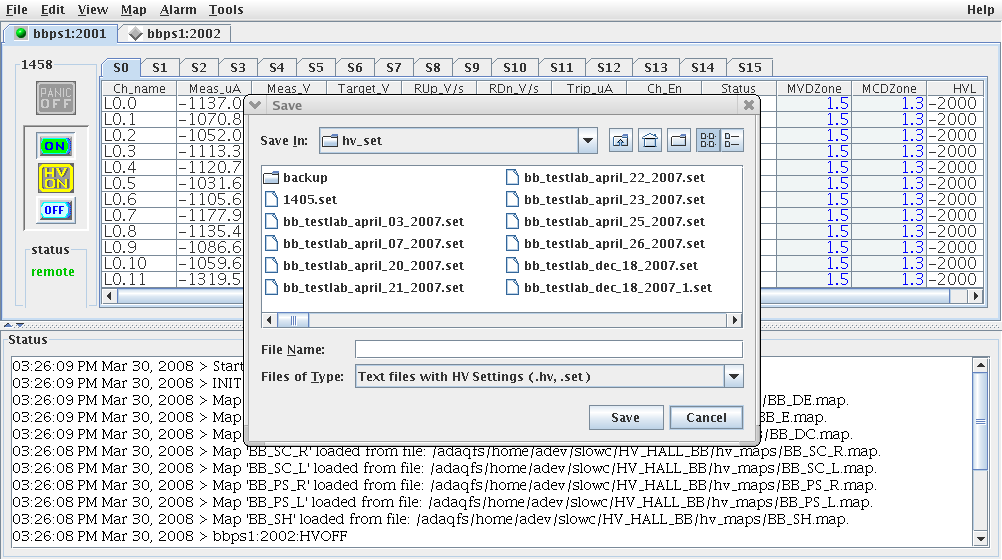Select slot tab S0

(121, 67)
